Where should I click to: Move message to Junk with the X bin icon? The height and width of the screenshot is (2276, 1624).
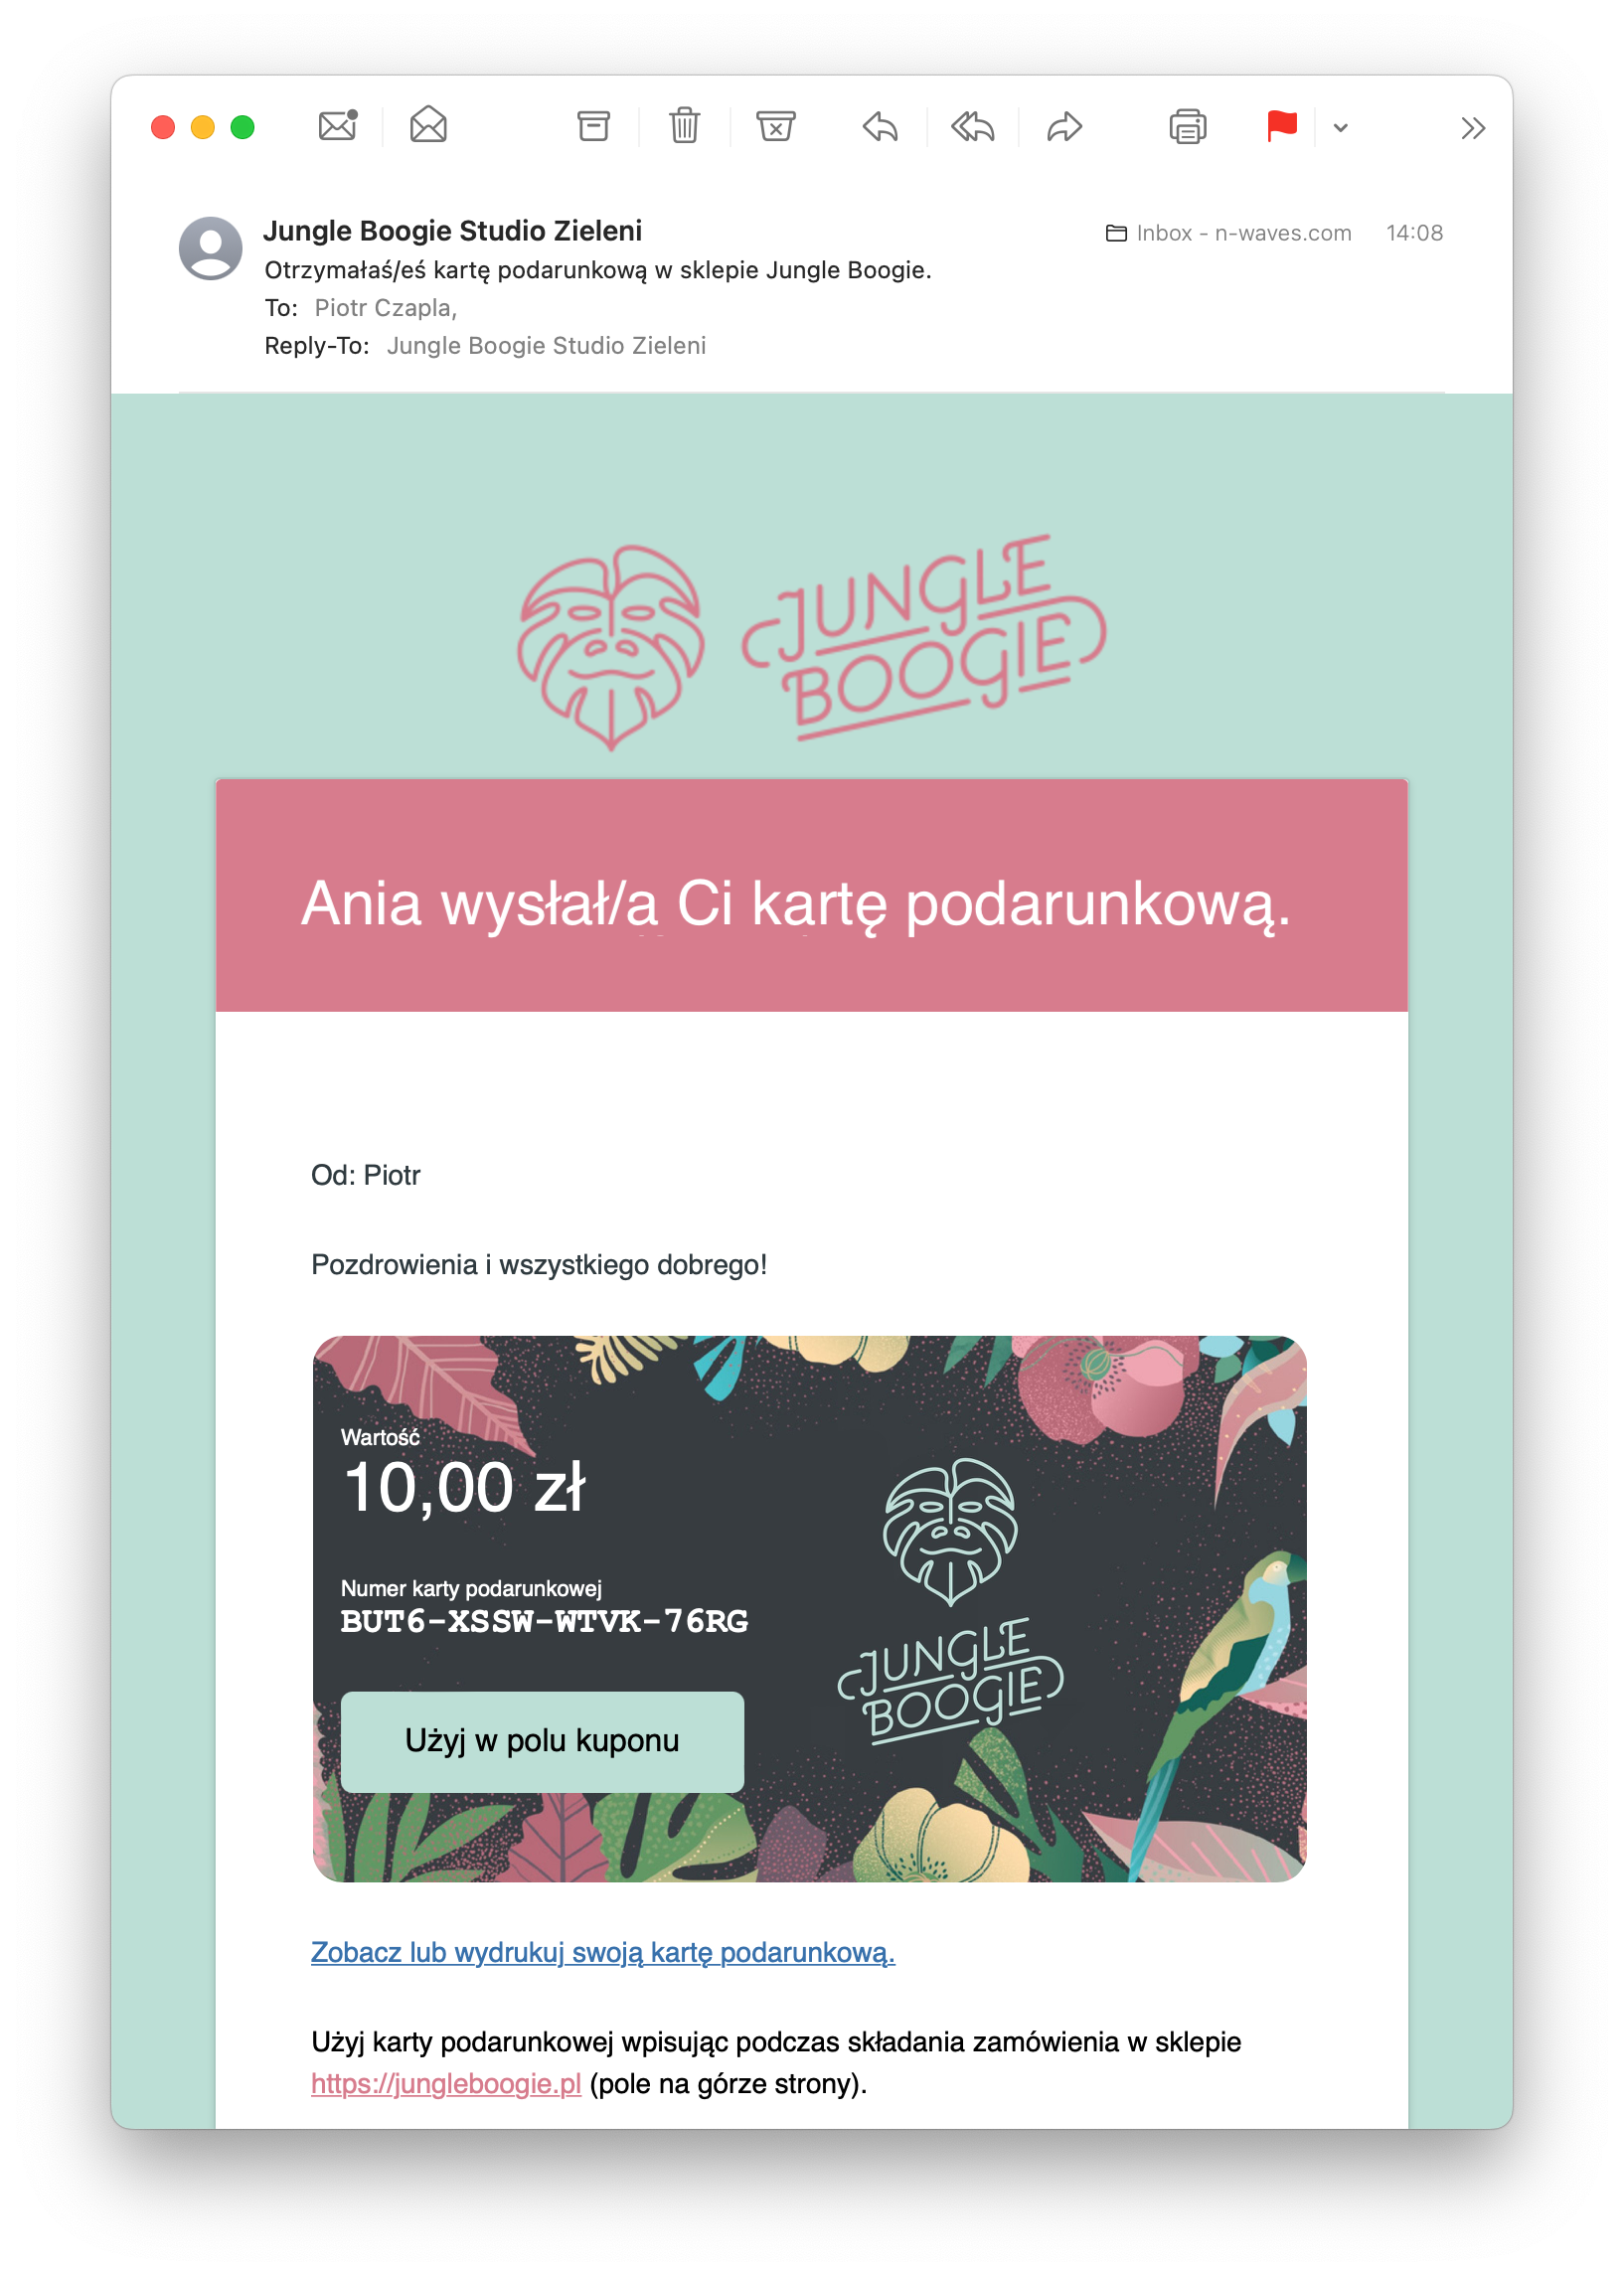click(775, 126)
